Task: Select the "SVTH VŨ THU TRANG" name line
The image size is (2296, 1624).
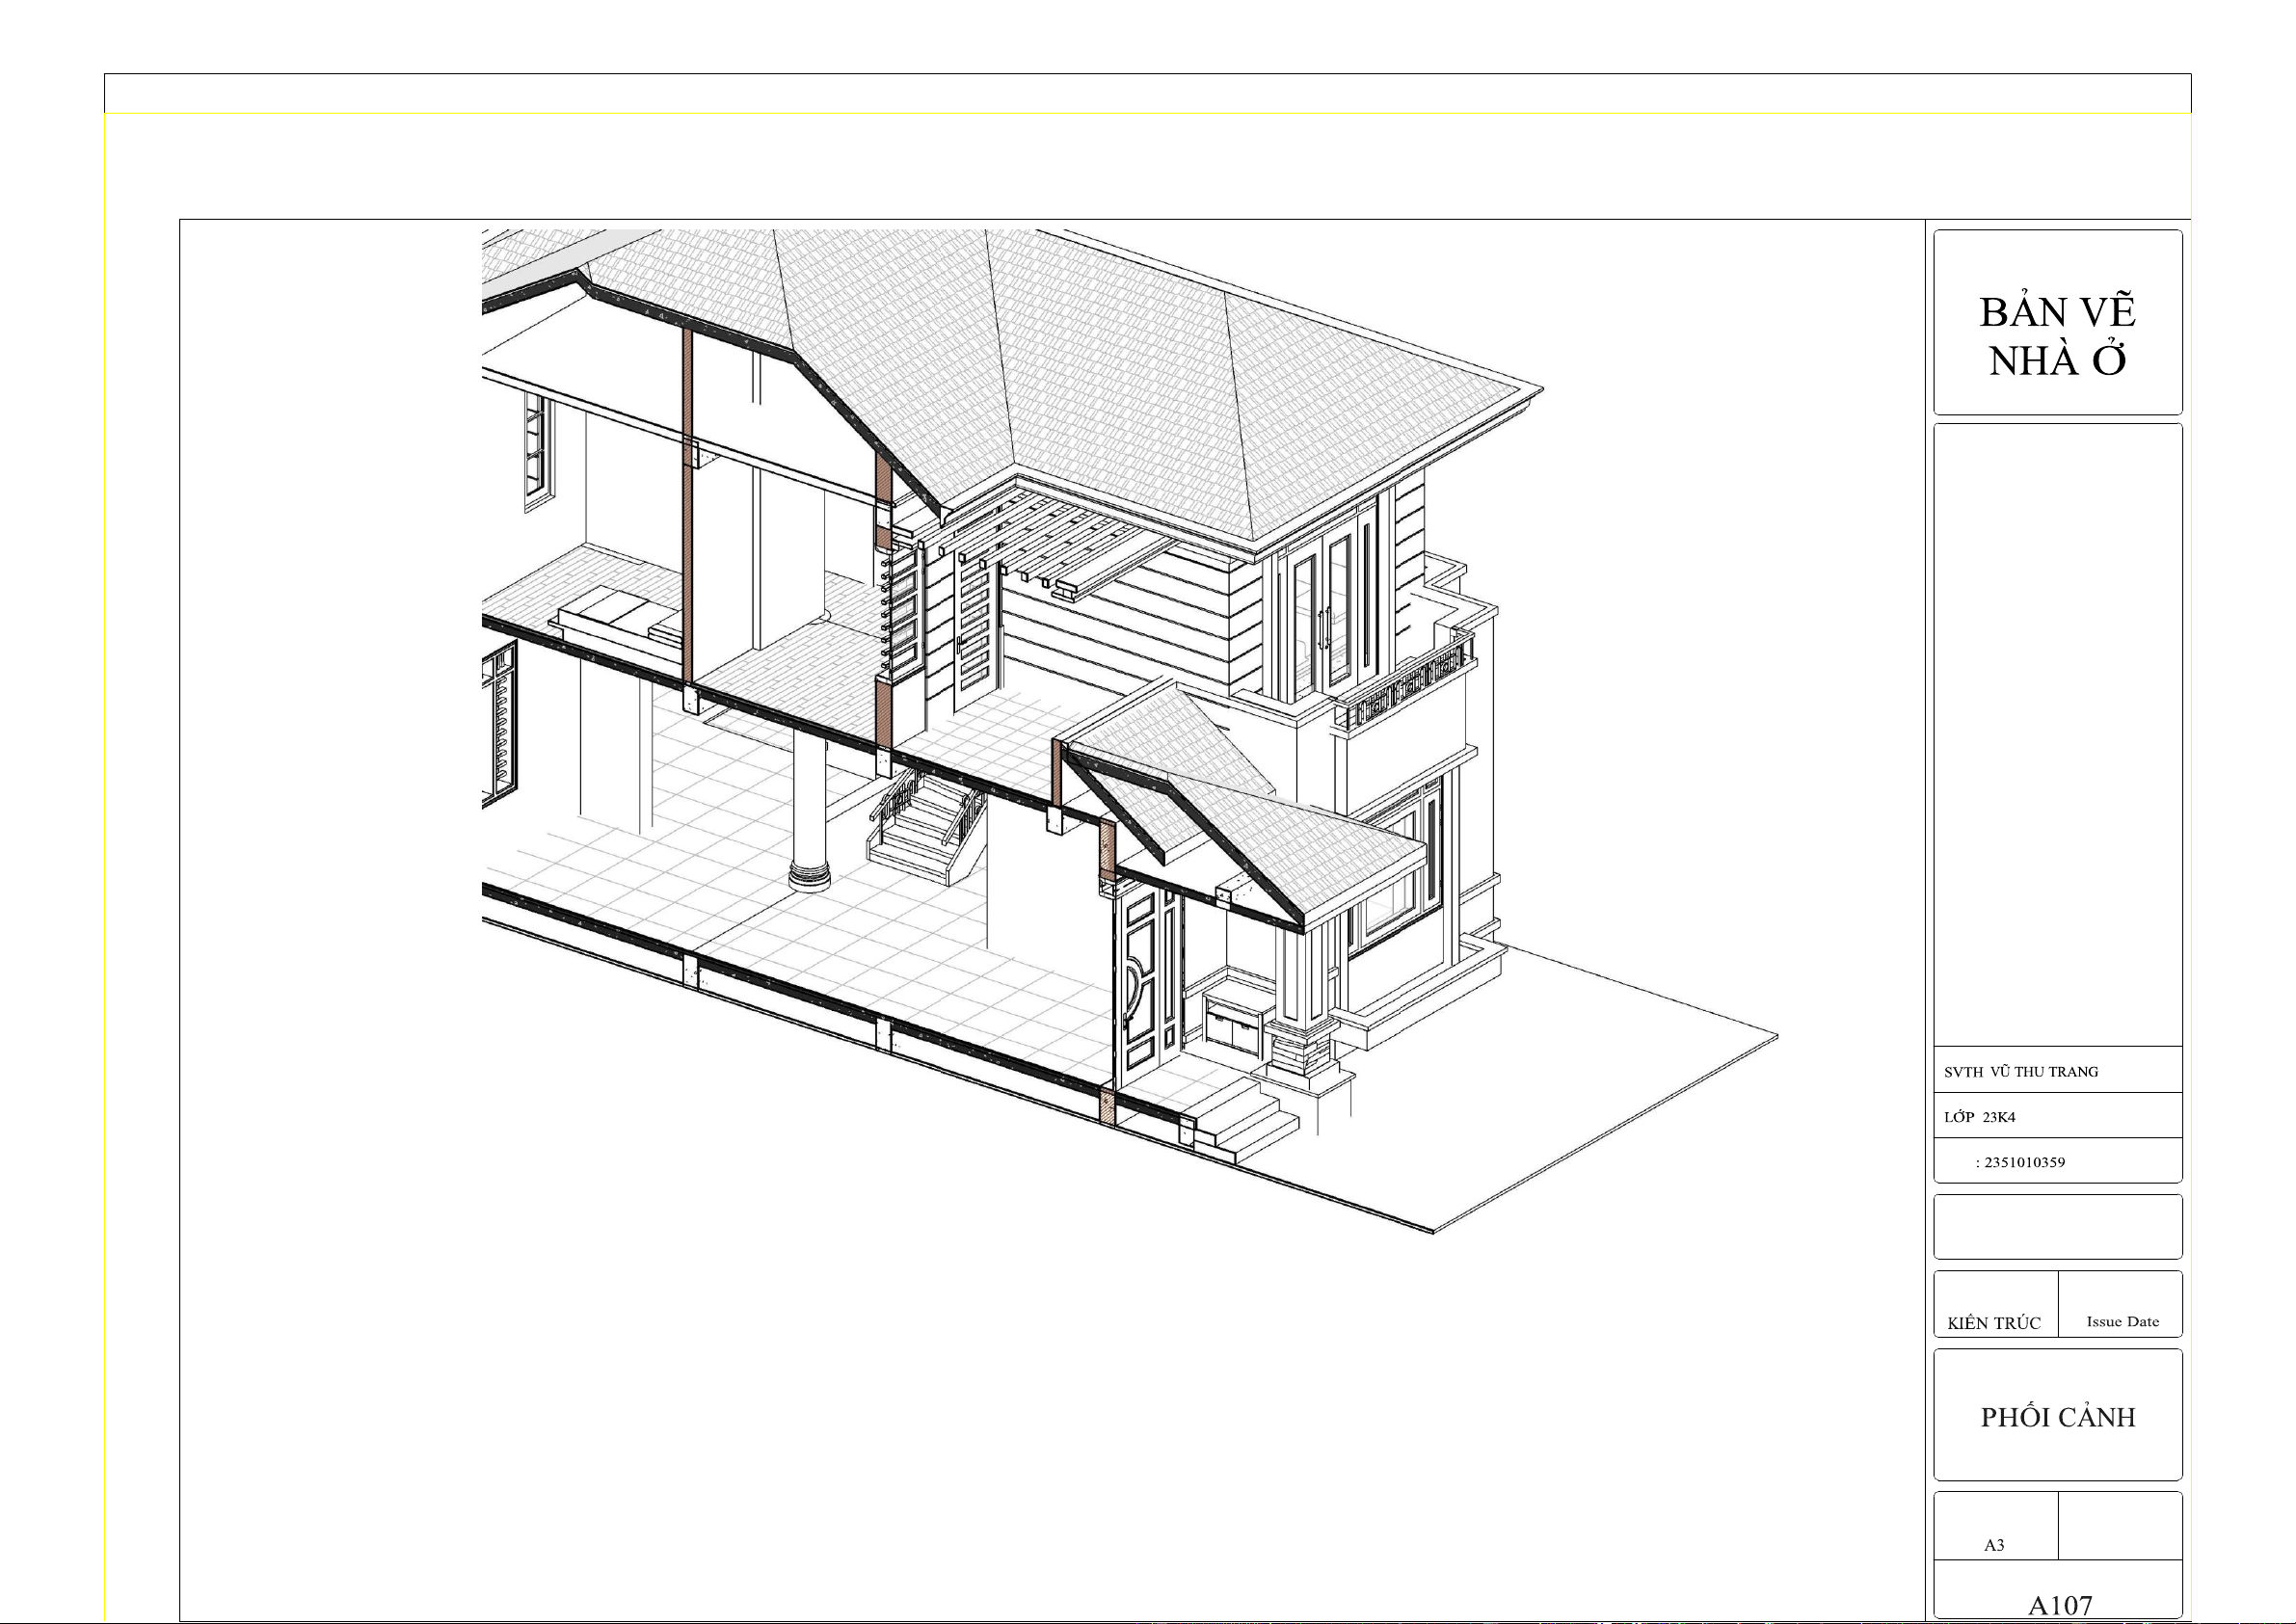Action: pos(2020,1071)
